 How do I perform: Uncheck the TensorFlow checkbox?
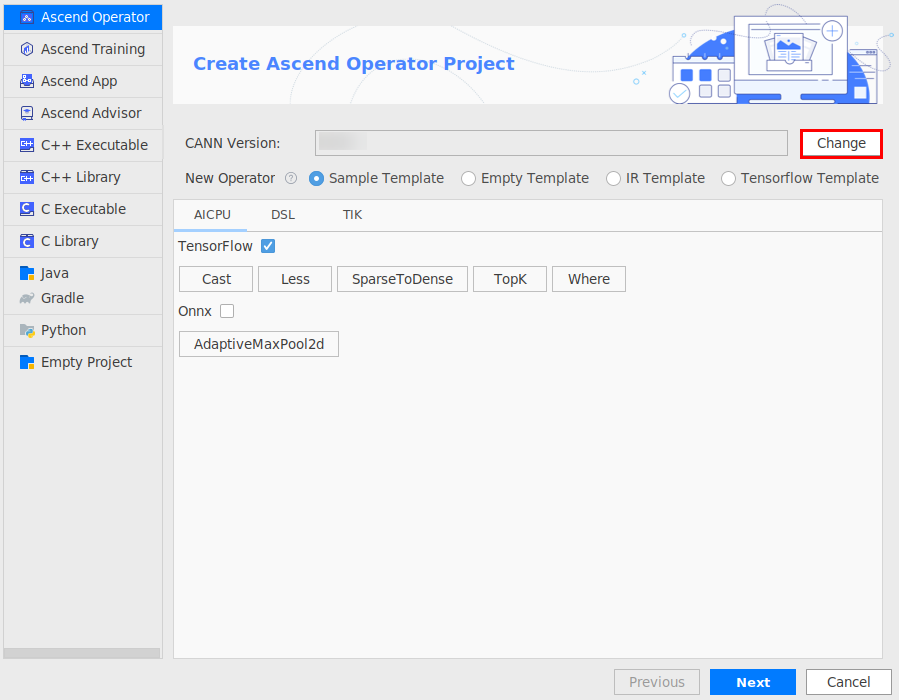268,247
